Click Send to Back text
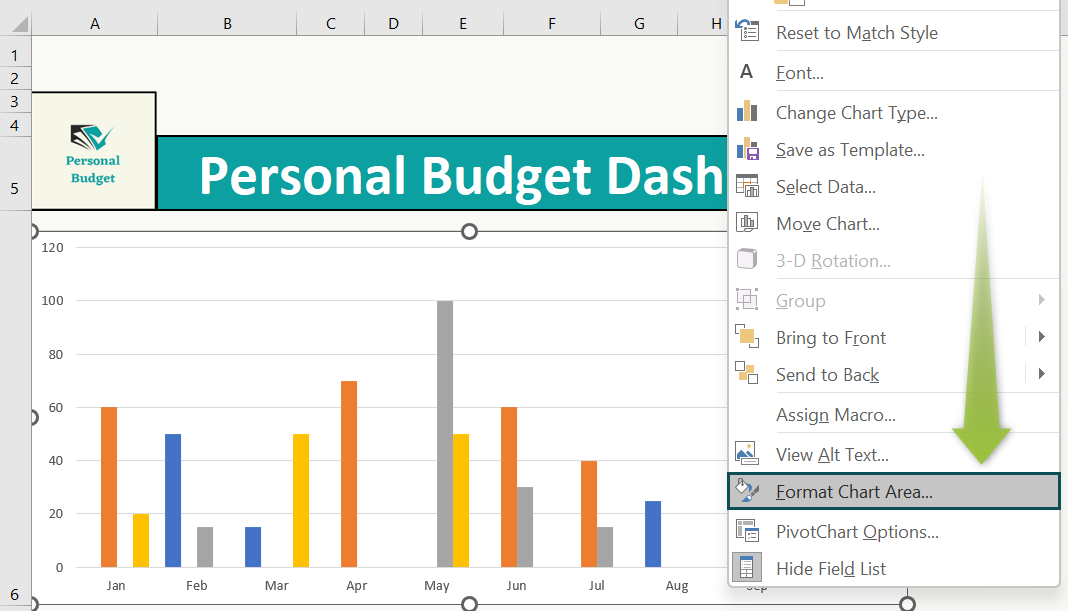 828,375
